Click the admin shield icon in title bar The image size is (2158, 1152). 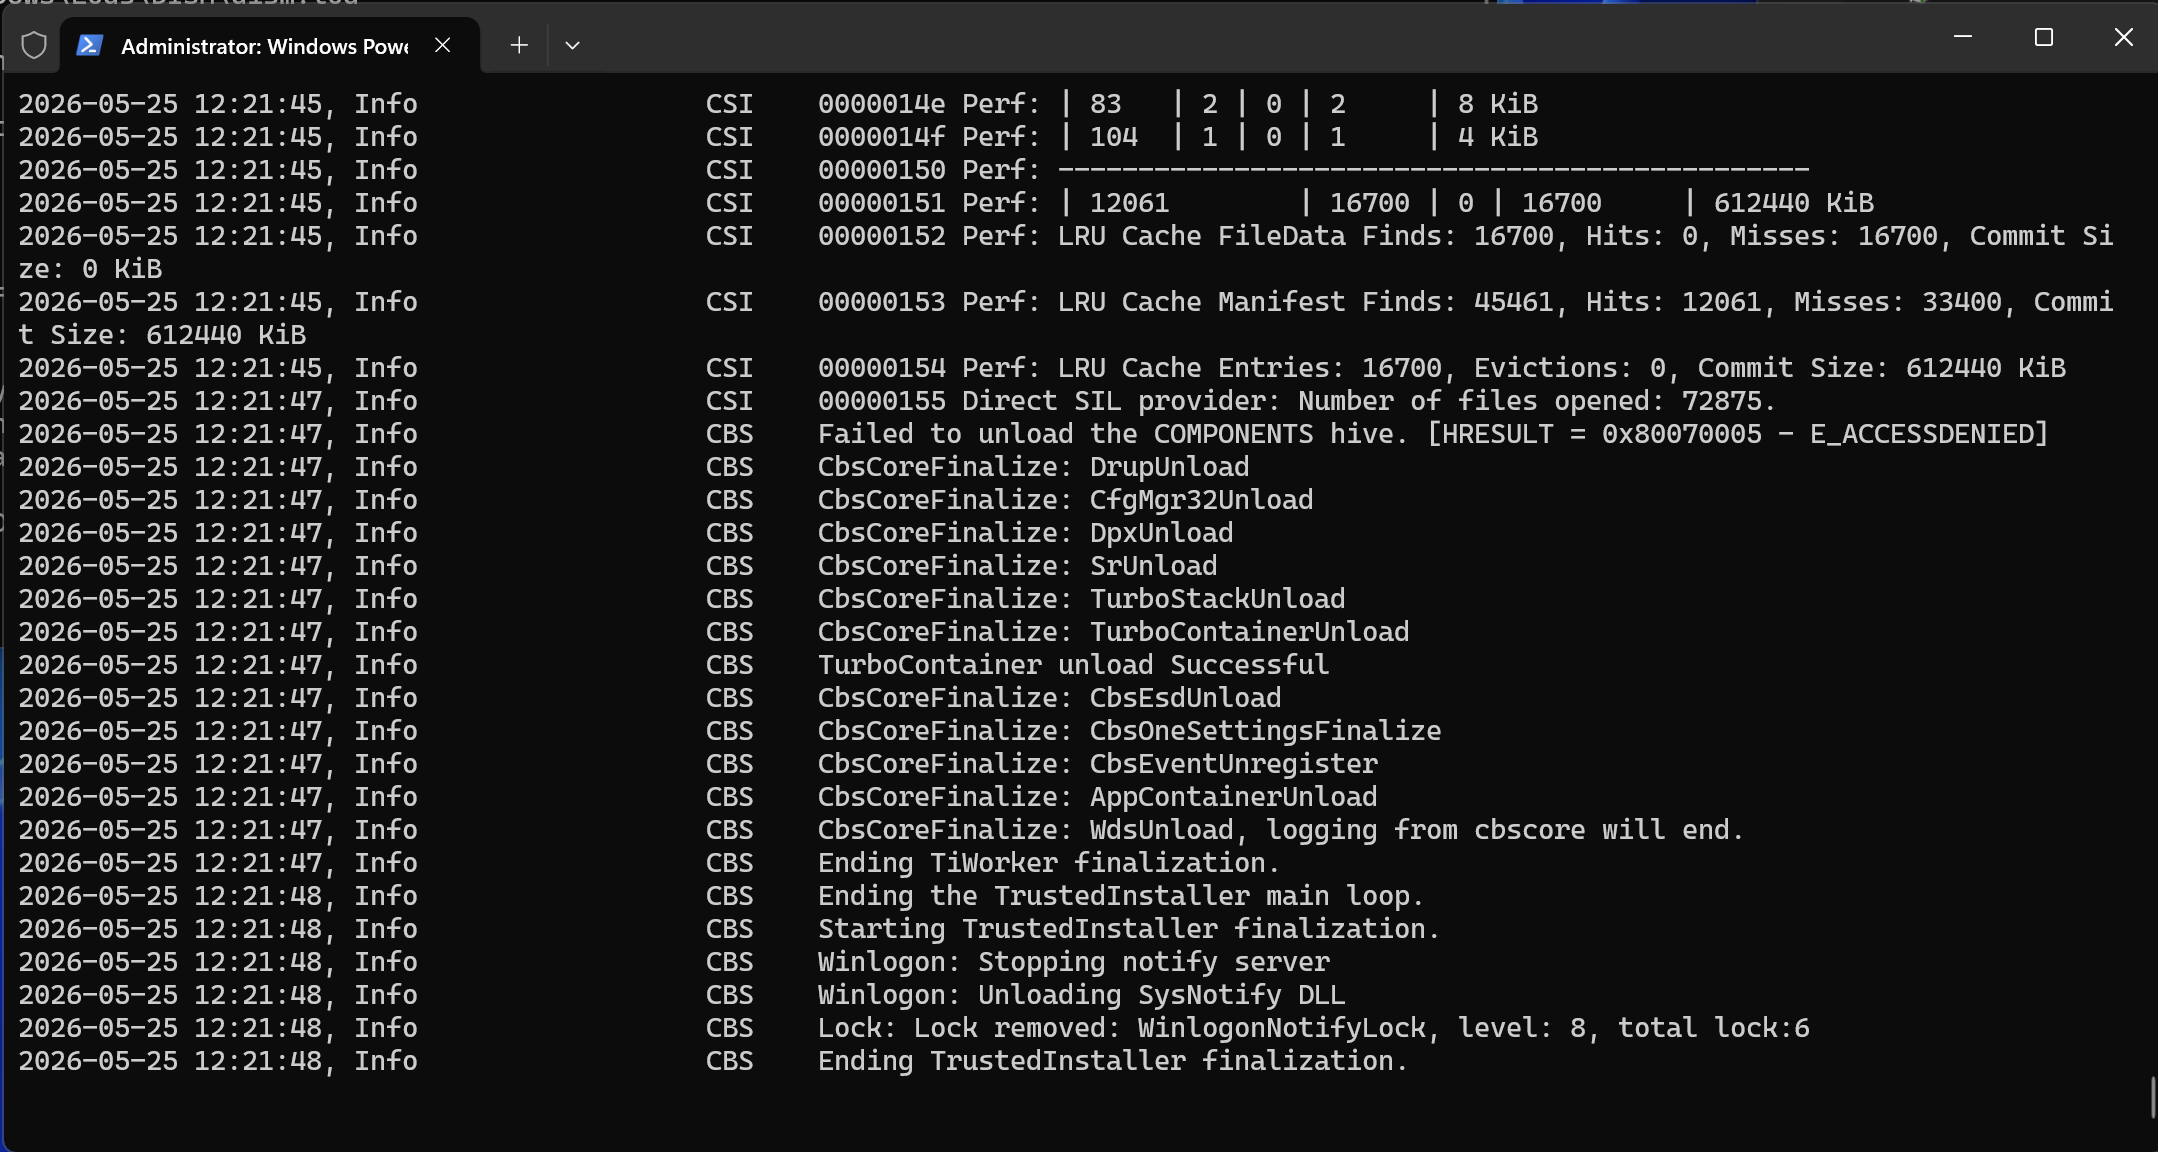(x=34, y=45)
